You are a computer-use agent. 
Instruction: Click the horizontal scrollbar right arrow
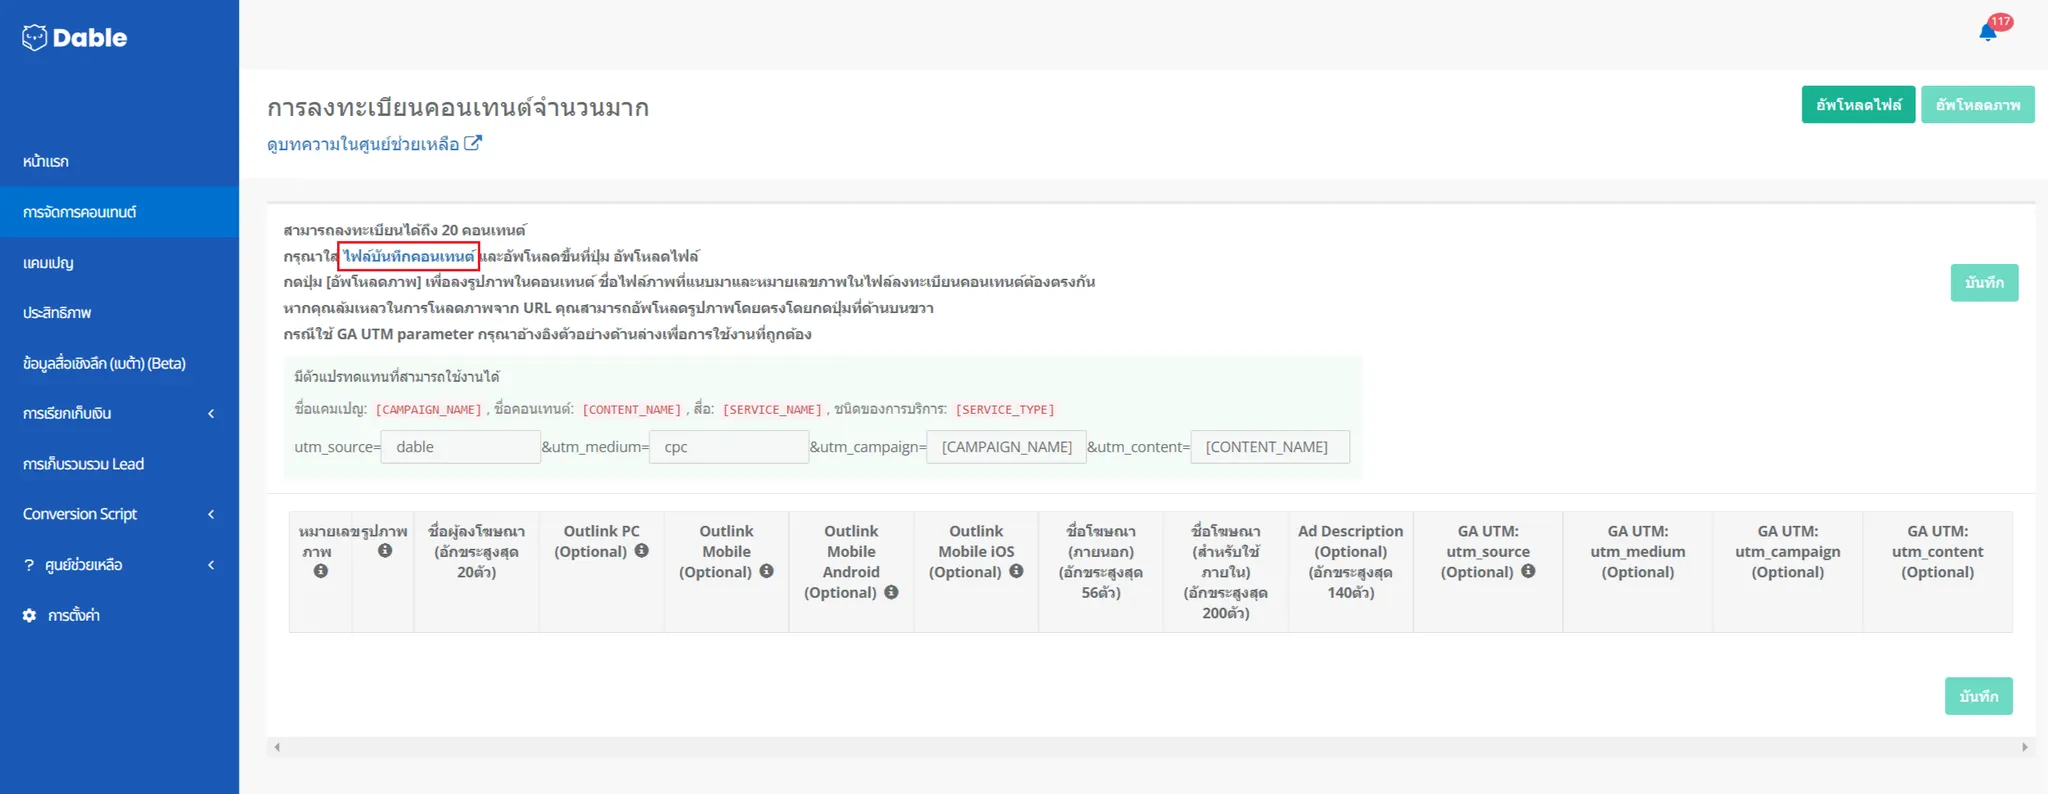tap(2024, 747)
